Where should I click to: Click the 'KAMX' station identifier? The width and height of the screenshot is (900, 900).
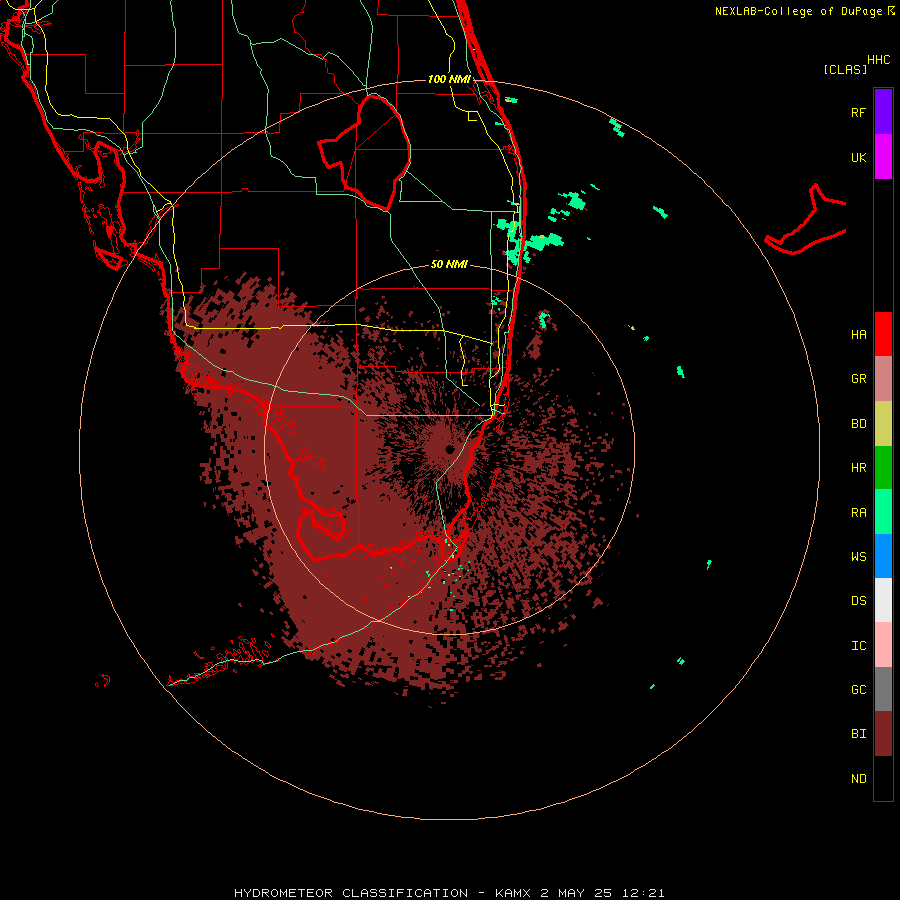tap(513, 893)
